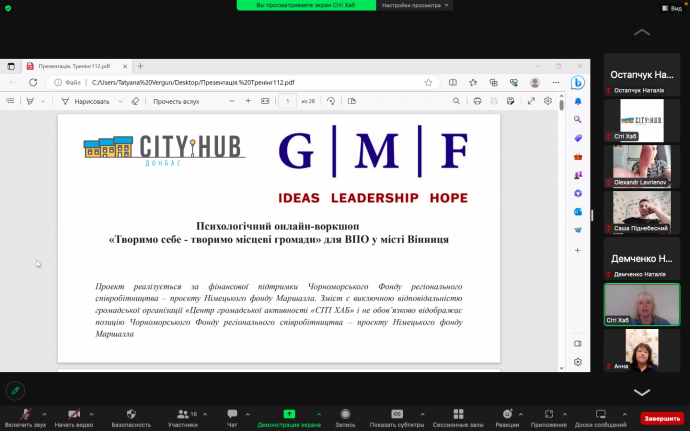Open PDF settings gear icon
Image resolution: width=690 pixels, height=431 pixels.
click(547, 101)
